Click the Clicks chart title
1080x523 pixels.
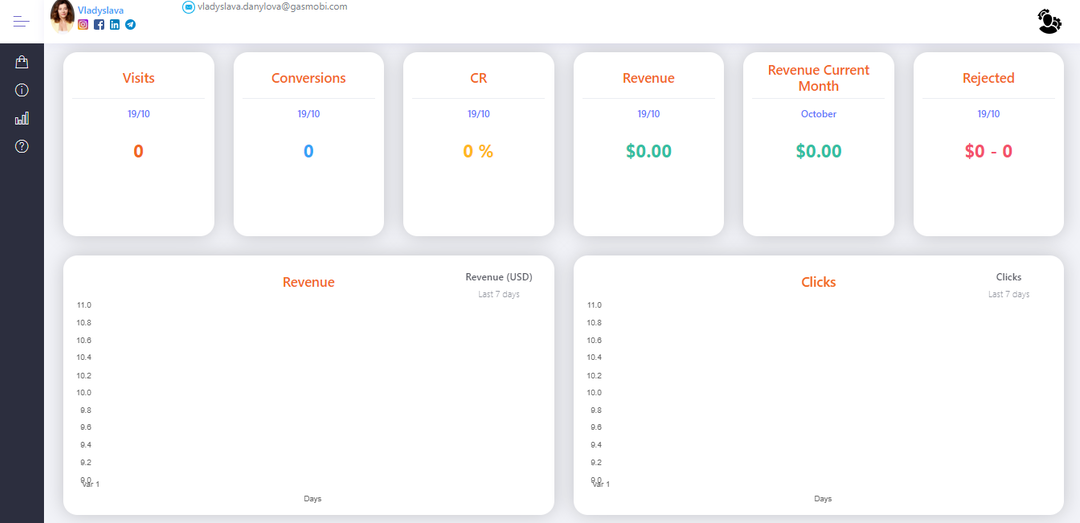coord(818,282)
